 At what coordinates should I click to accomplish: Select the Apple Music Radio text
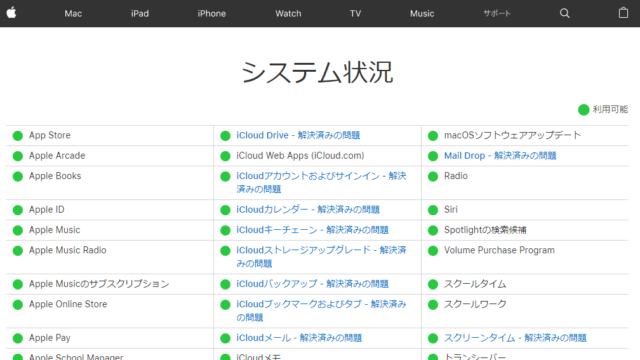pos(67,250)
